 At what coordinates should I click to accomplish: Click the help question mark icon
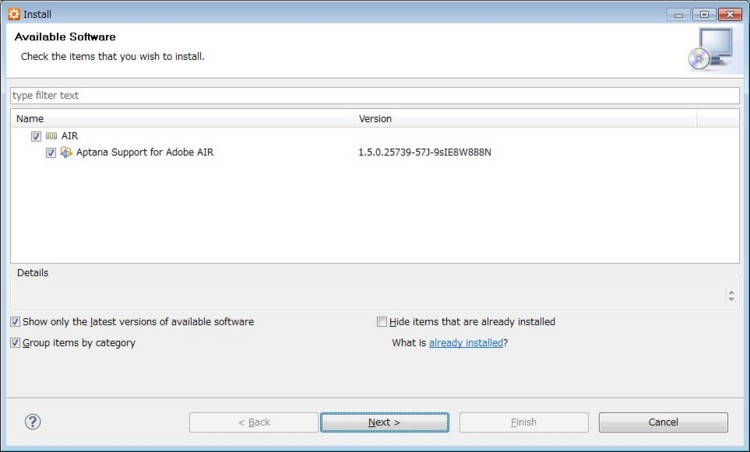click(x=33, y=422)
